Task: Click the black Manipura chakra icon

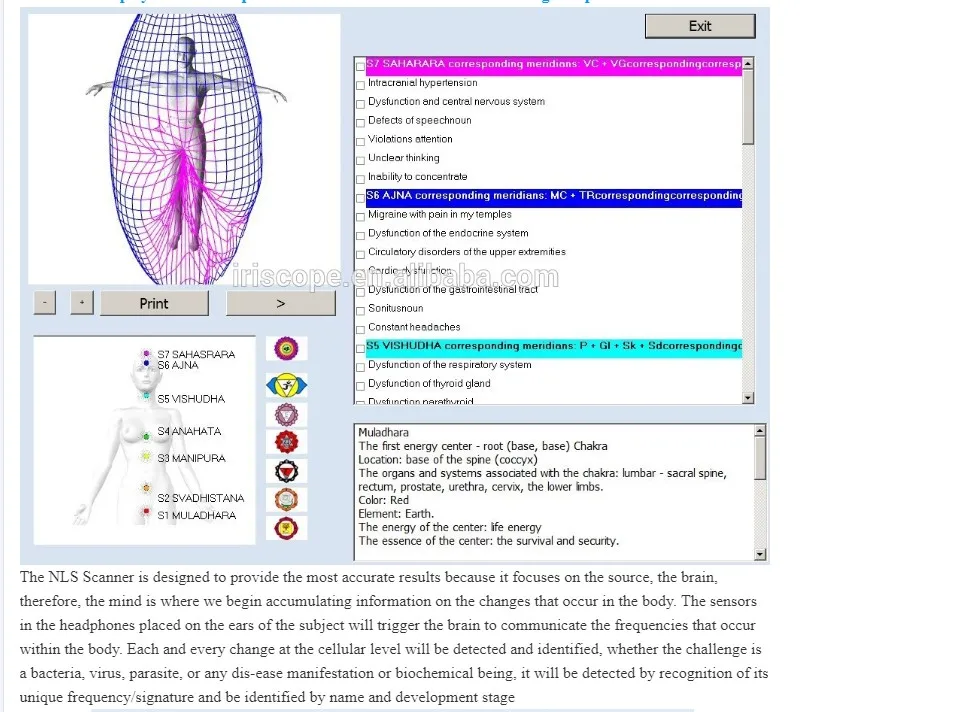Action: click(286, 472)
